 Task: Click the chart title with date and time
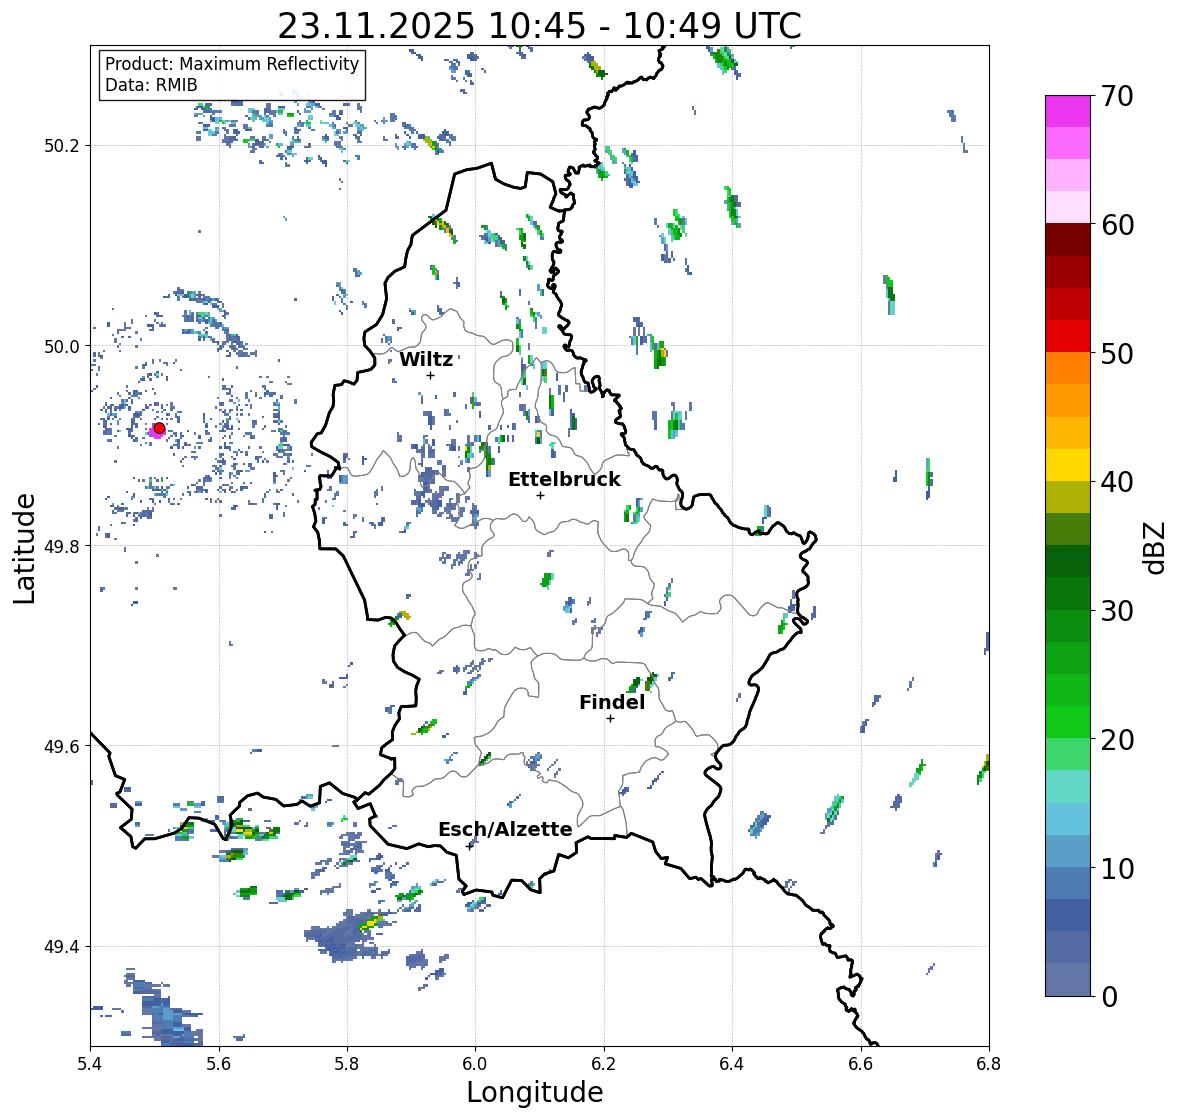tap(539, 26)
